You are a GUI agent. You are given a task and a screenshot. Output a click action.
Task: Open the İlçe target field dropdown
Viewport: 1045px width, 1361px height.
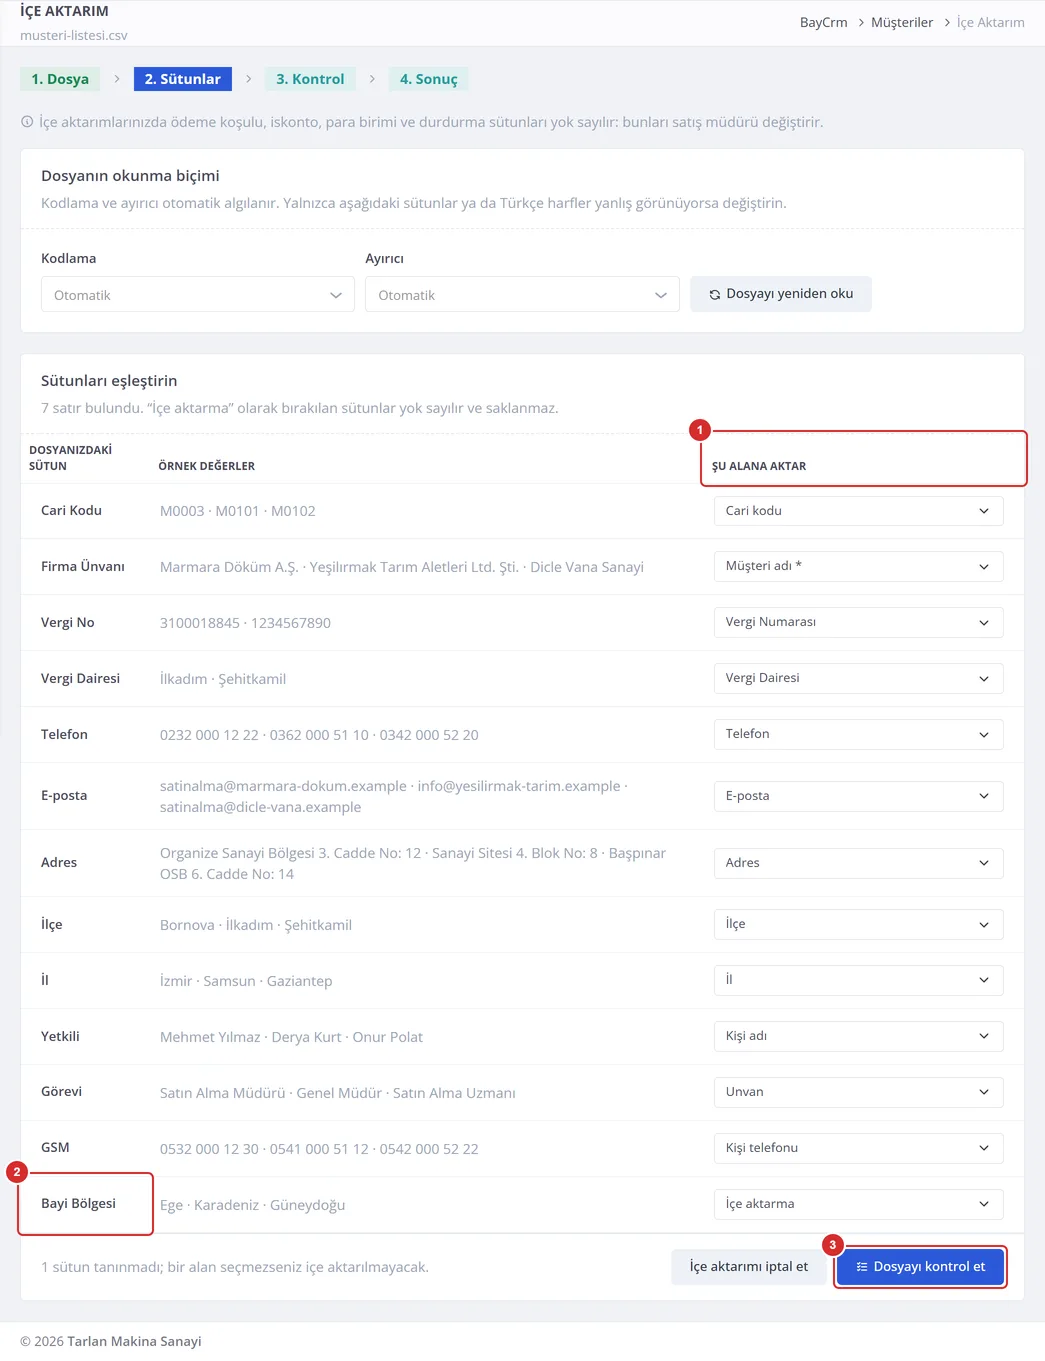coord(858,925)
